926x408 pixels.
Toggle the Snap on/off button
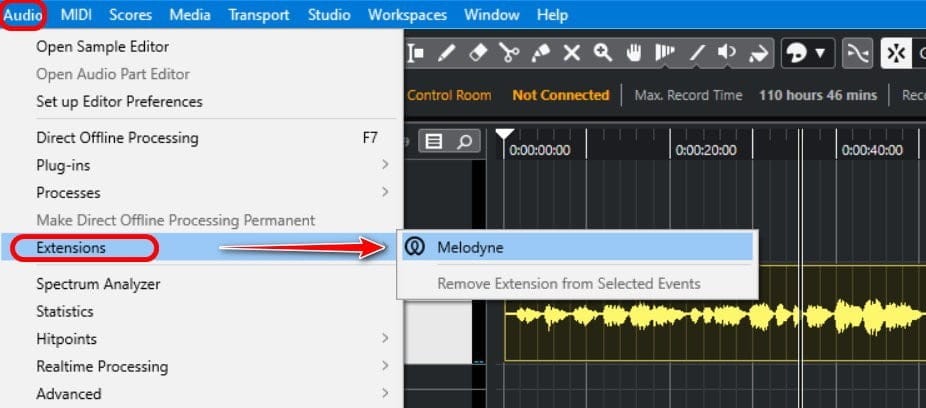(x=896, y=54)
